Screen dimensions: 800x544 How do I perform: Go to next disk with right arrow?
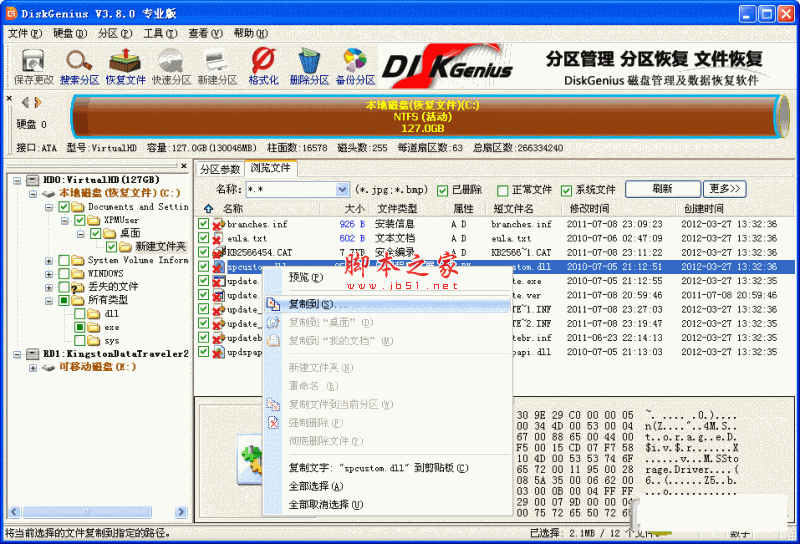(38, 103)
